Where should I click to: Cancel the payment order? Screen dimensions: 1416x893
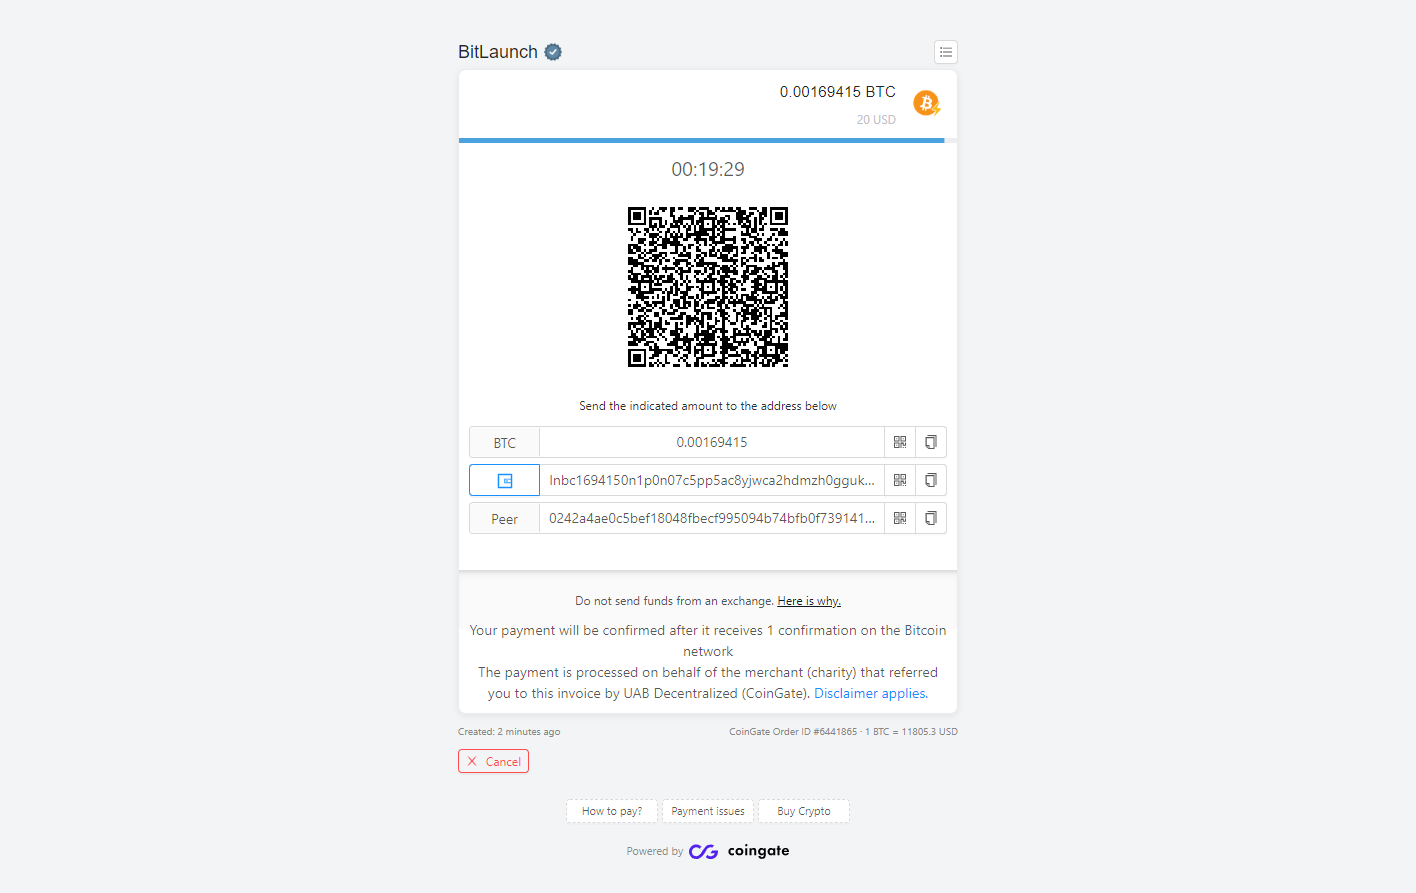pyautogui.click(x=493, y=761)
